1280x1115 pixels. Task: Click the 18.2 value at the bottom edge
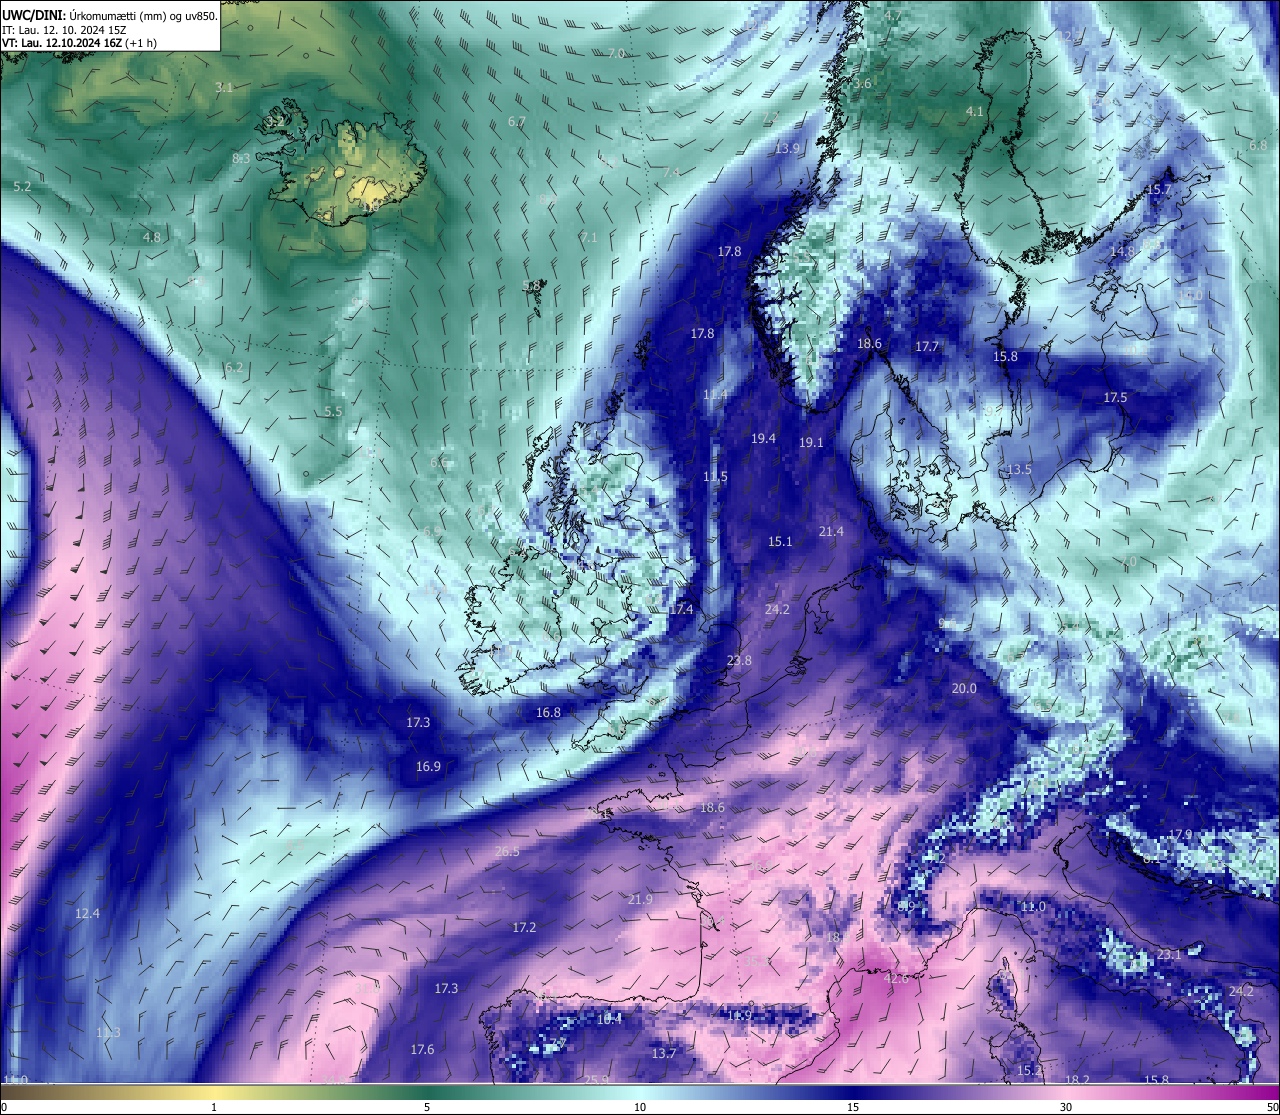(1077, 1080)
